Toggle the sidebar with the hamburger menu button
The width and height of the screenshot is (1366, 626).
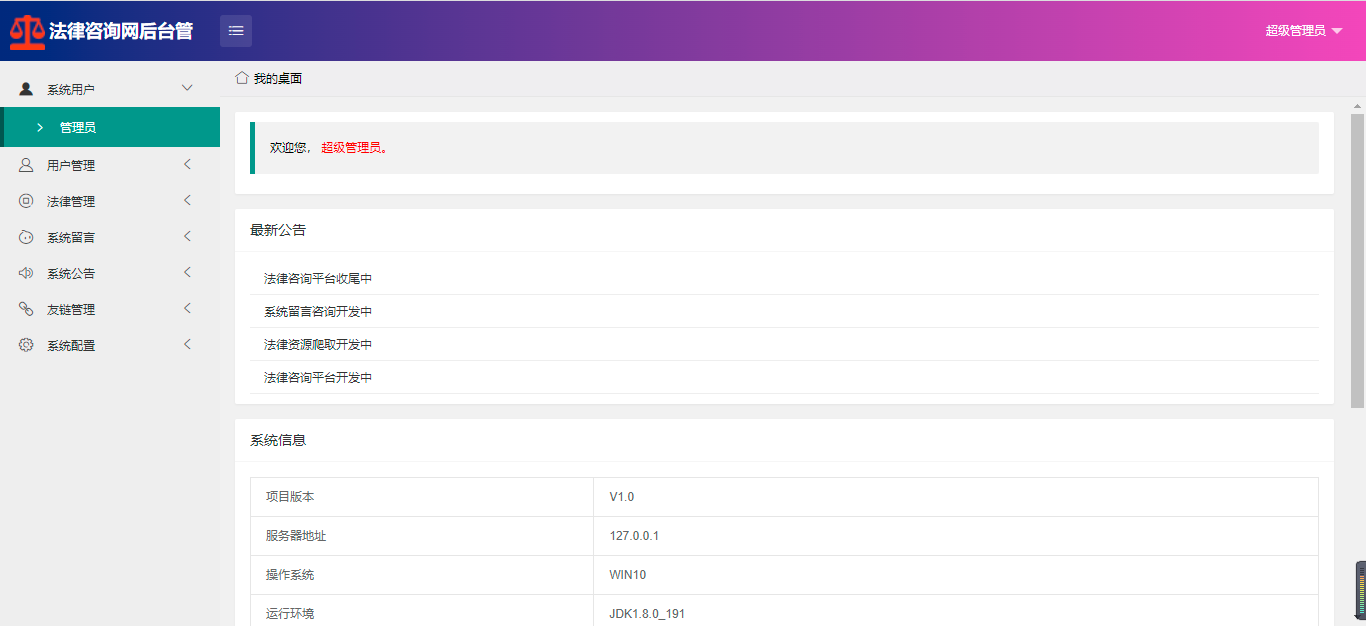click(236, 31)
